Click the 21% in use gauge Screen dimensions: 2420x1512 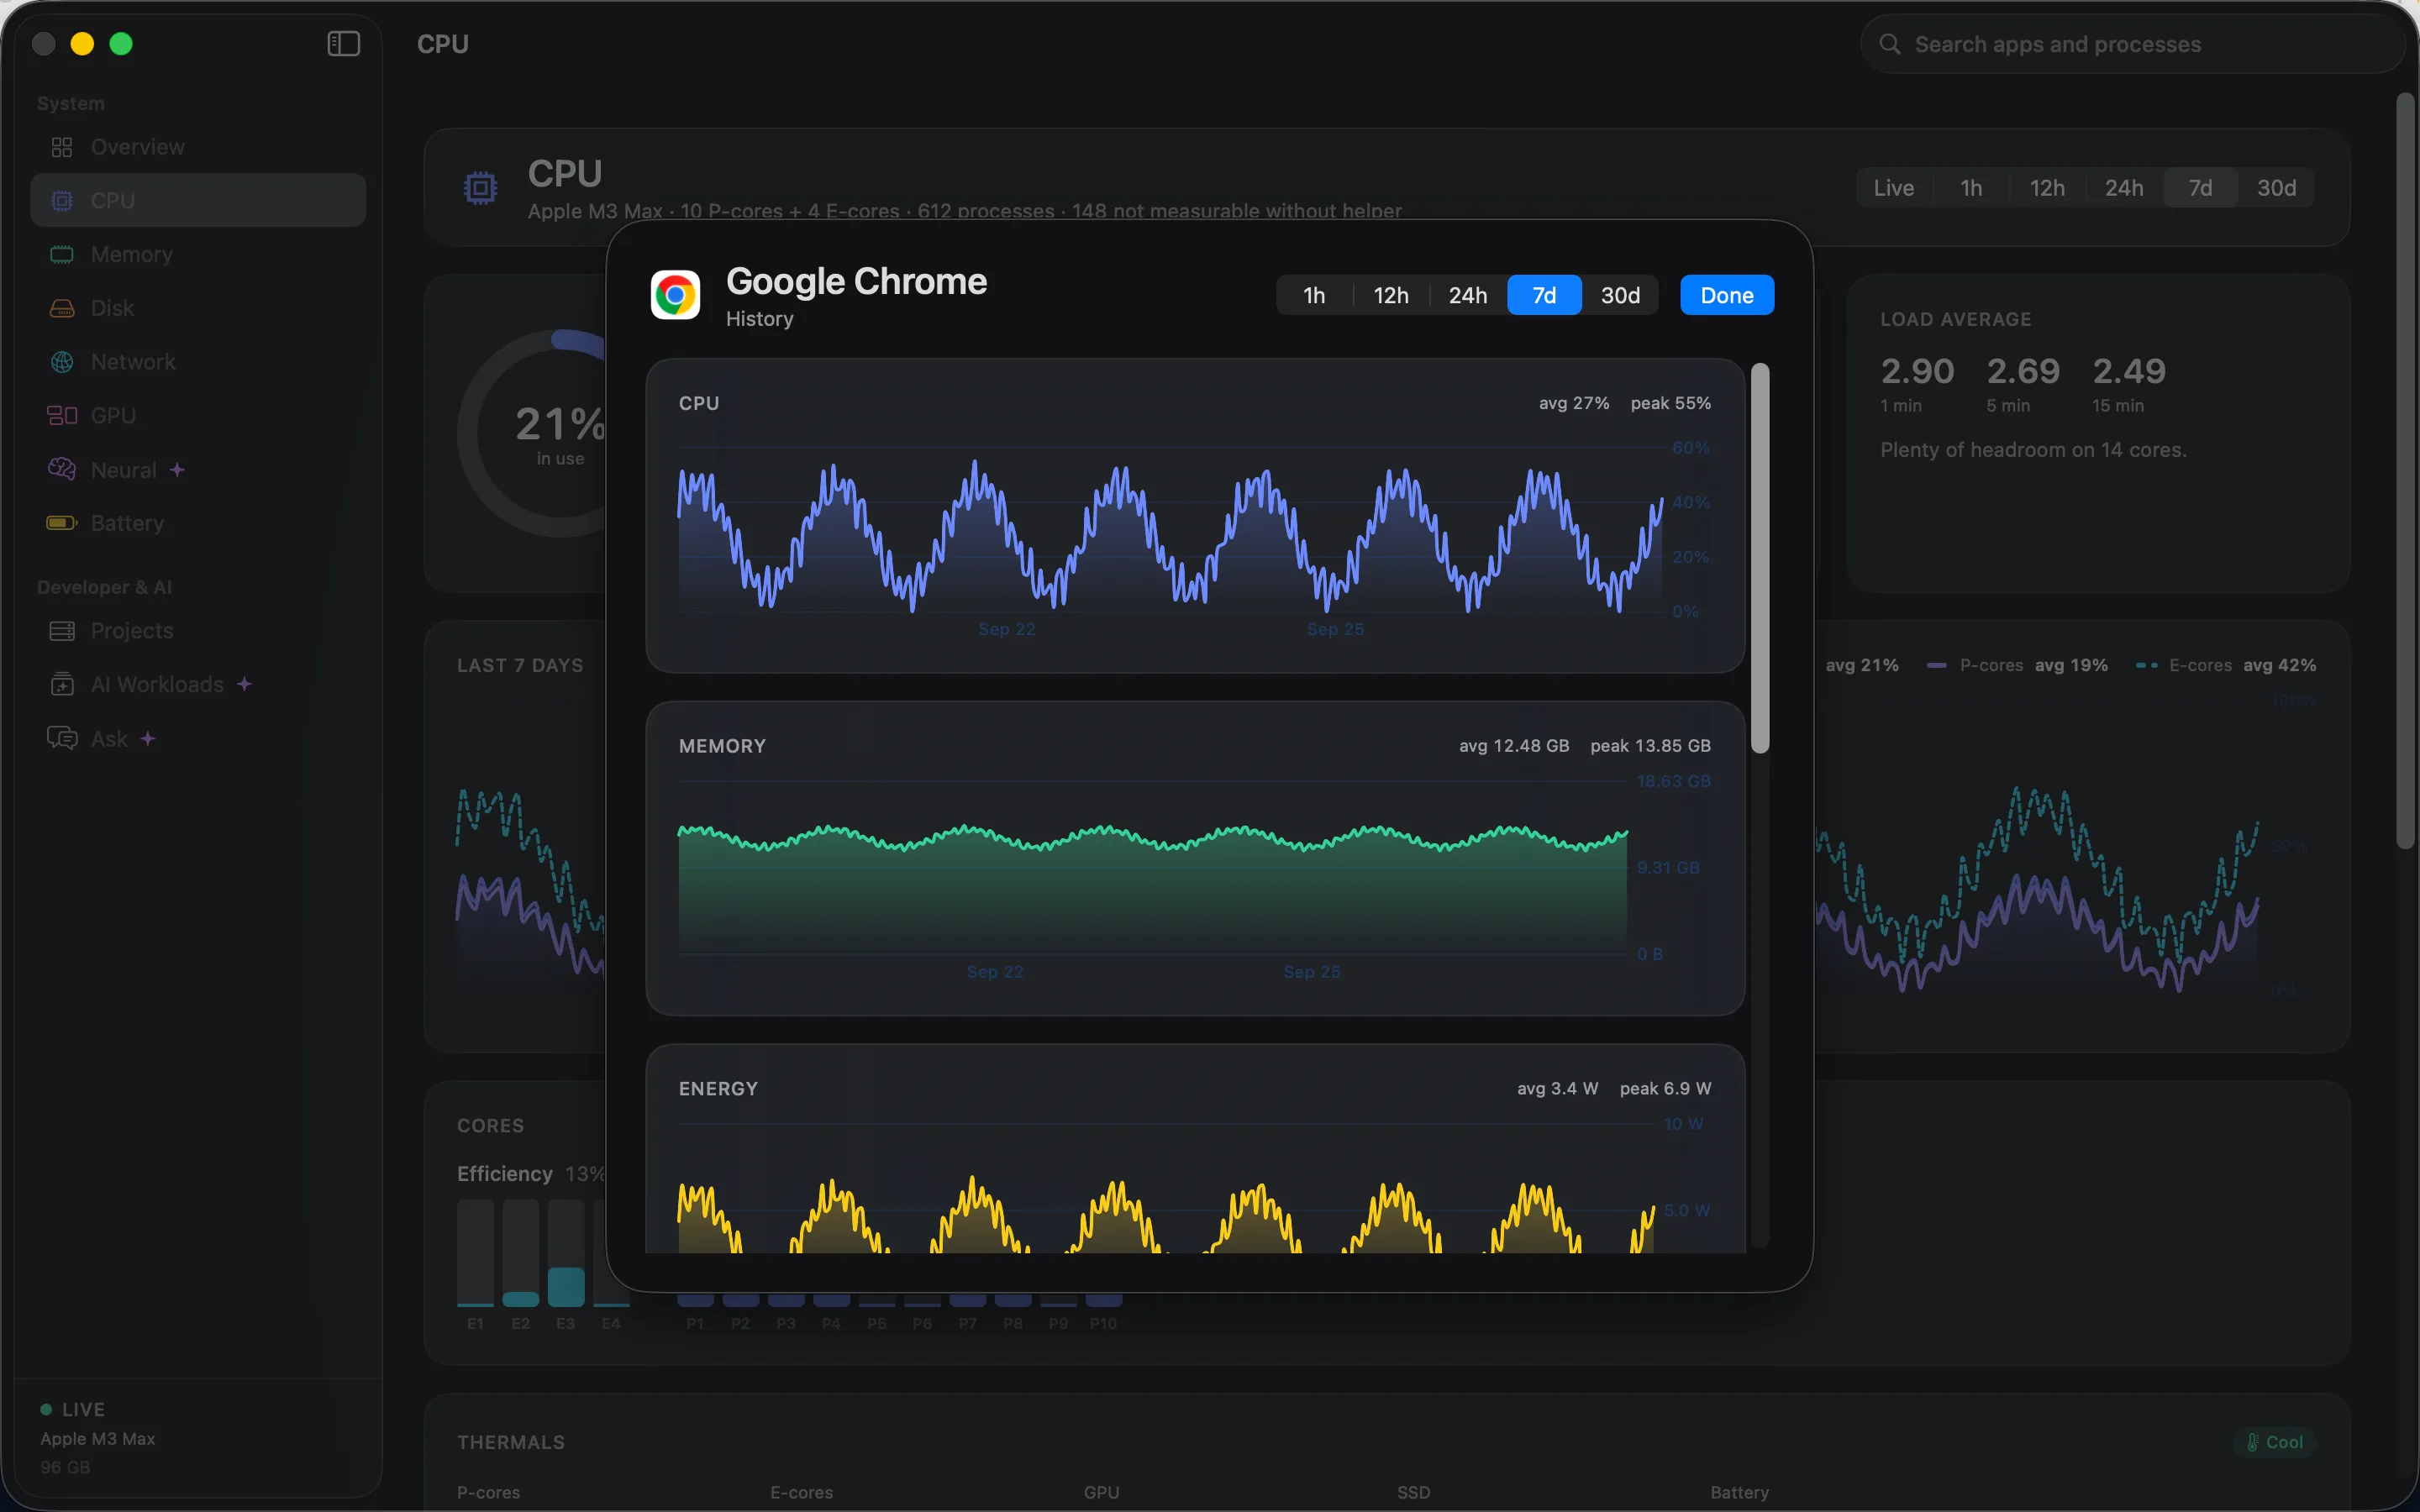point(560,434)
